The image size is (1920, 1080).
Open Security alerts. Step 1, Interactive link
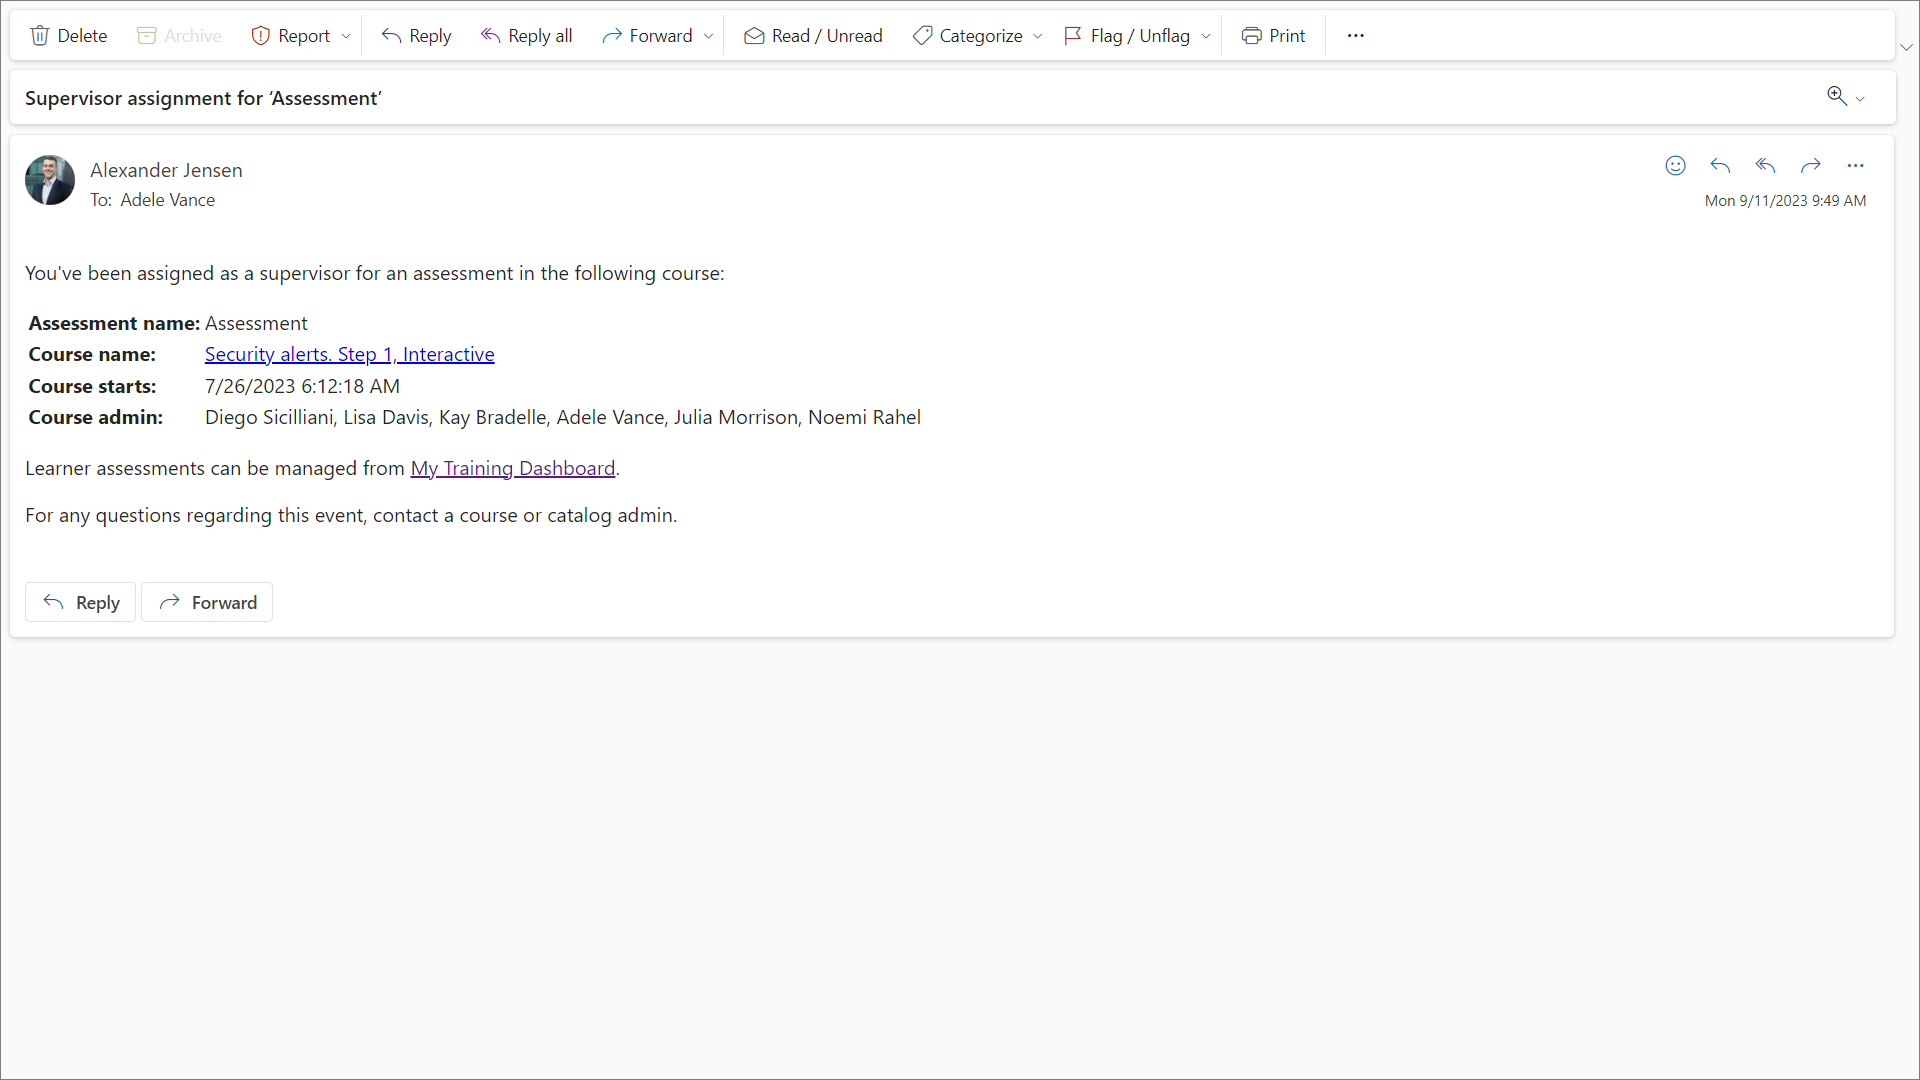tap(349, 354)
